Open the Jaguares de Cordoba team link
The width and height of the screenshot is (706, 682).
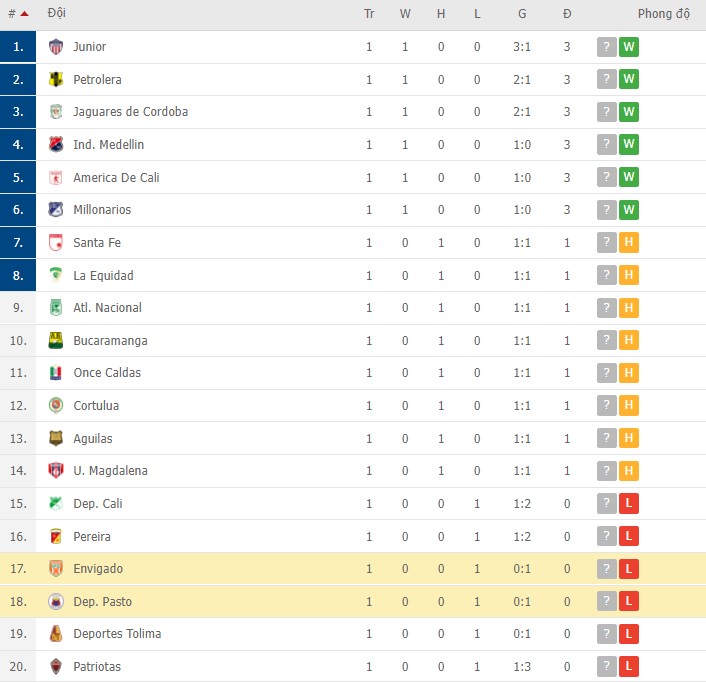[130, 112]
